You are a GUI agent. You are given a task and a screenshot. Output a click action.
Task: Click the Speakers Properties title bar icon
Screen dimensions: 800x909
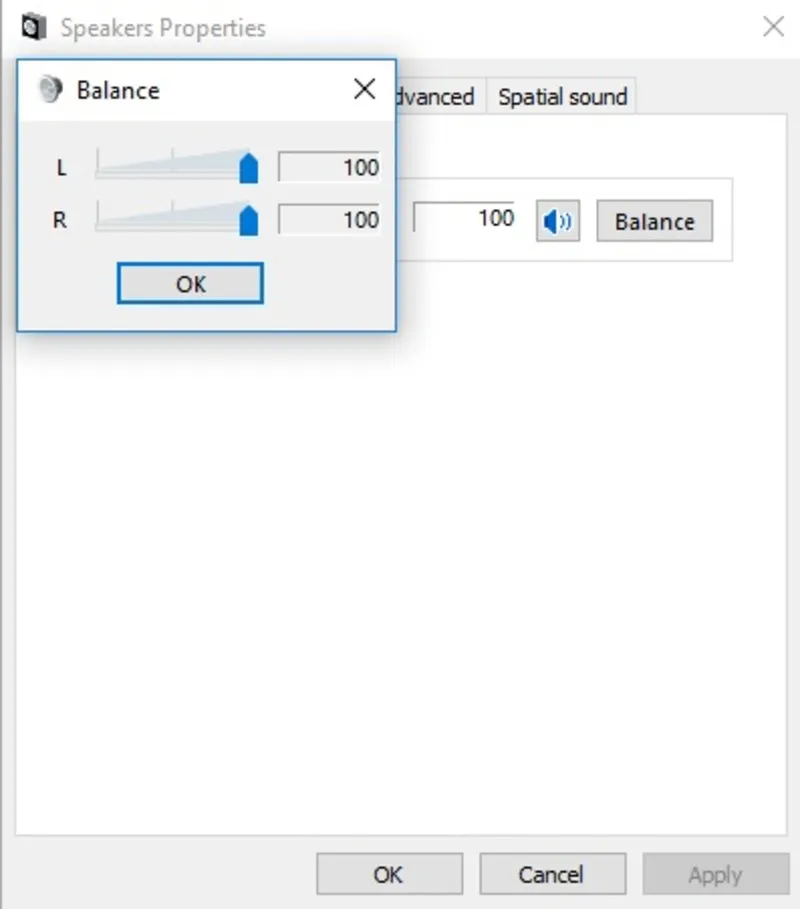34,27
